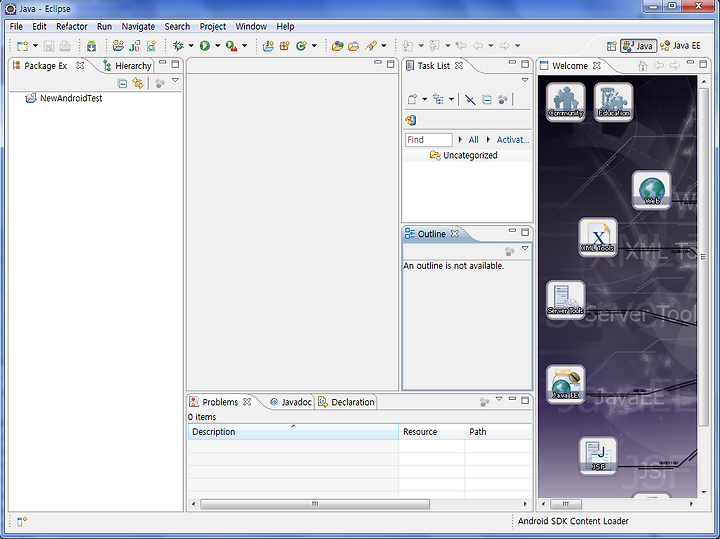Open the Education icon on Welcome page
720x539 pixels.
pyautogui.click(x=613, y=102)
